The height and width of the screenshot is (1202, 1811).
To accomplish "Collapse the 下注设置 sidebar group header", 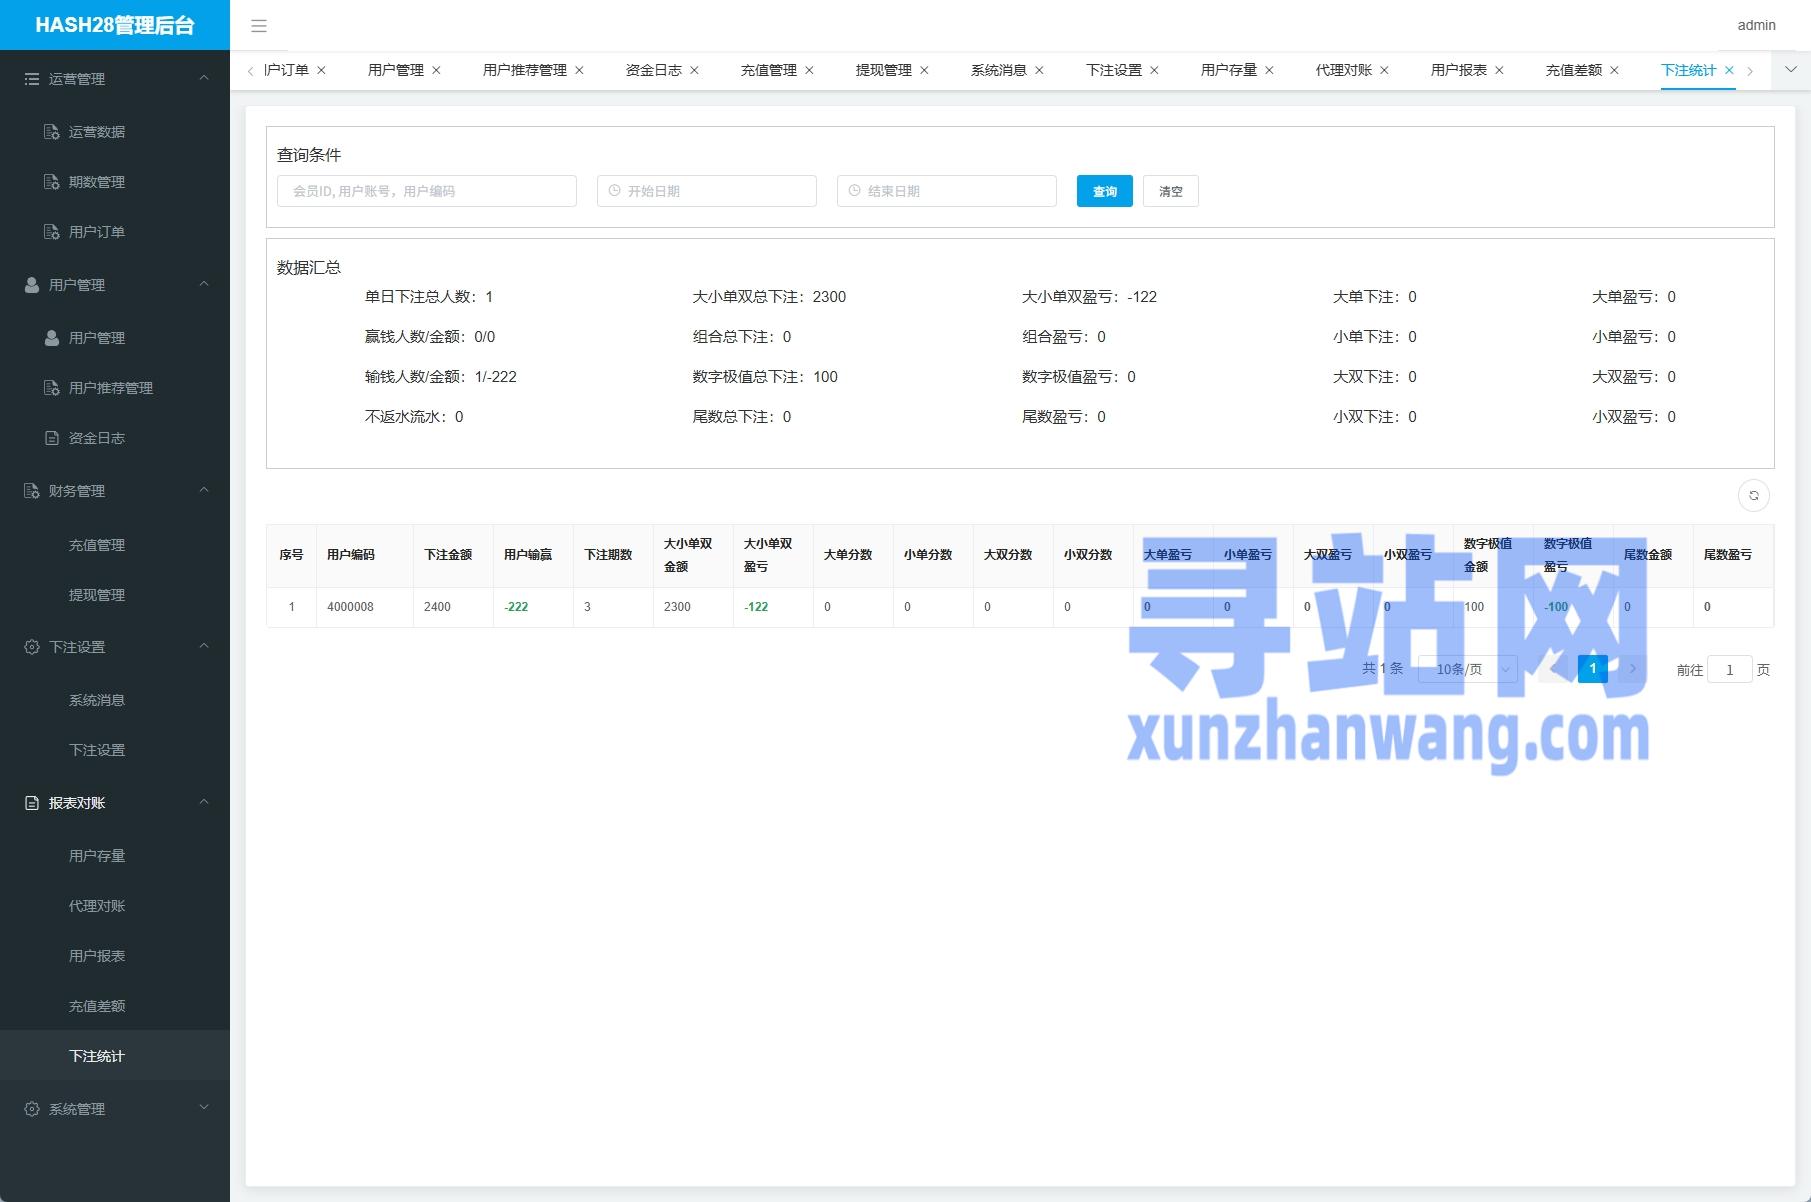I will (115, 647).
